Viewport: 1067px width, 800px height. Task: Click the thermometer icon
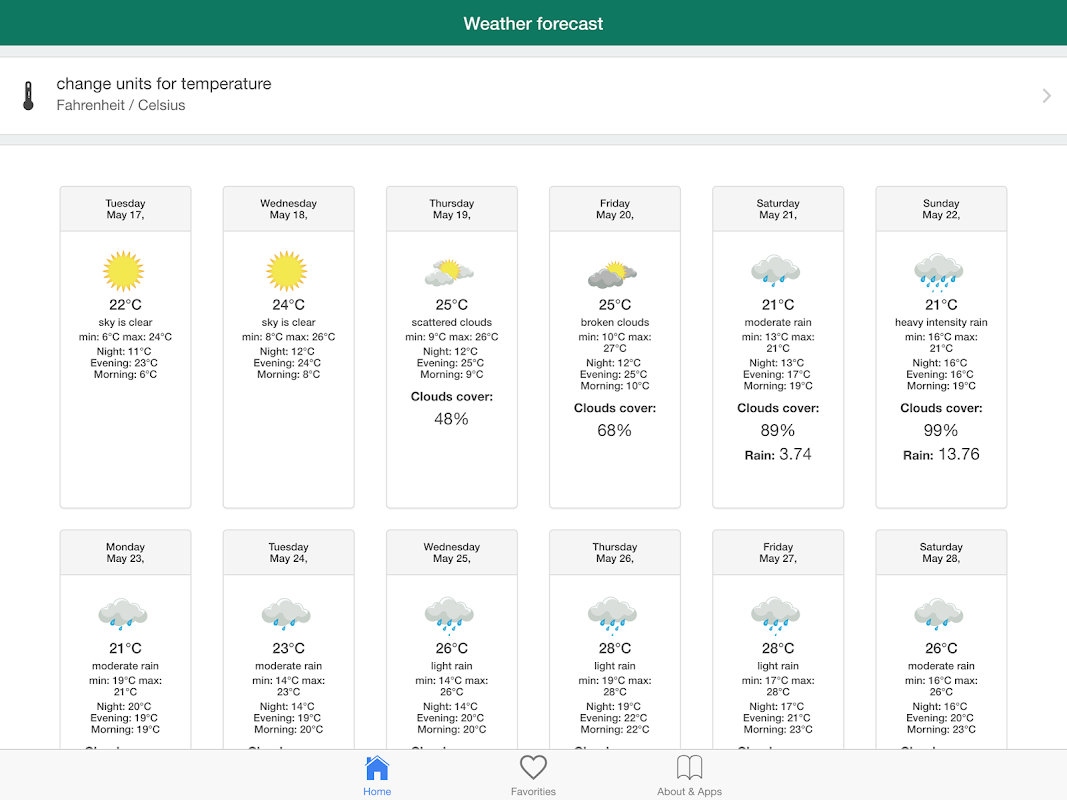point(28,95)
